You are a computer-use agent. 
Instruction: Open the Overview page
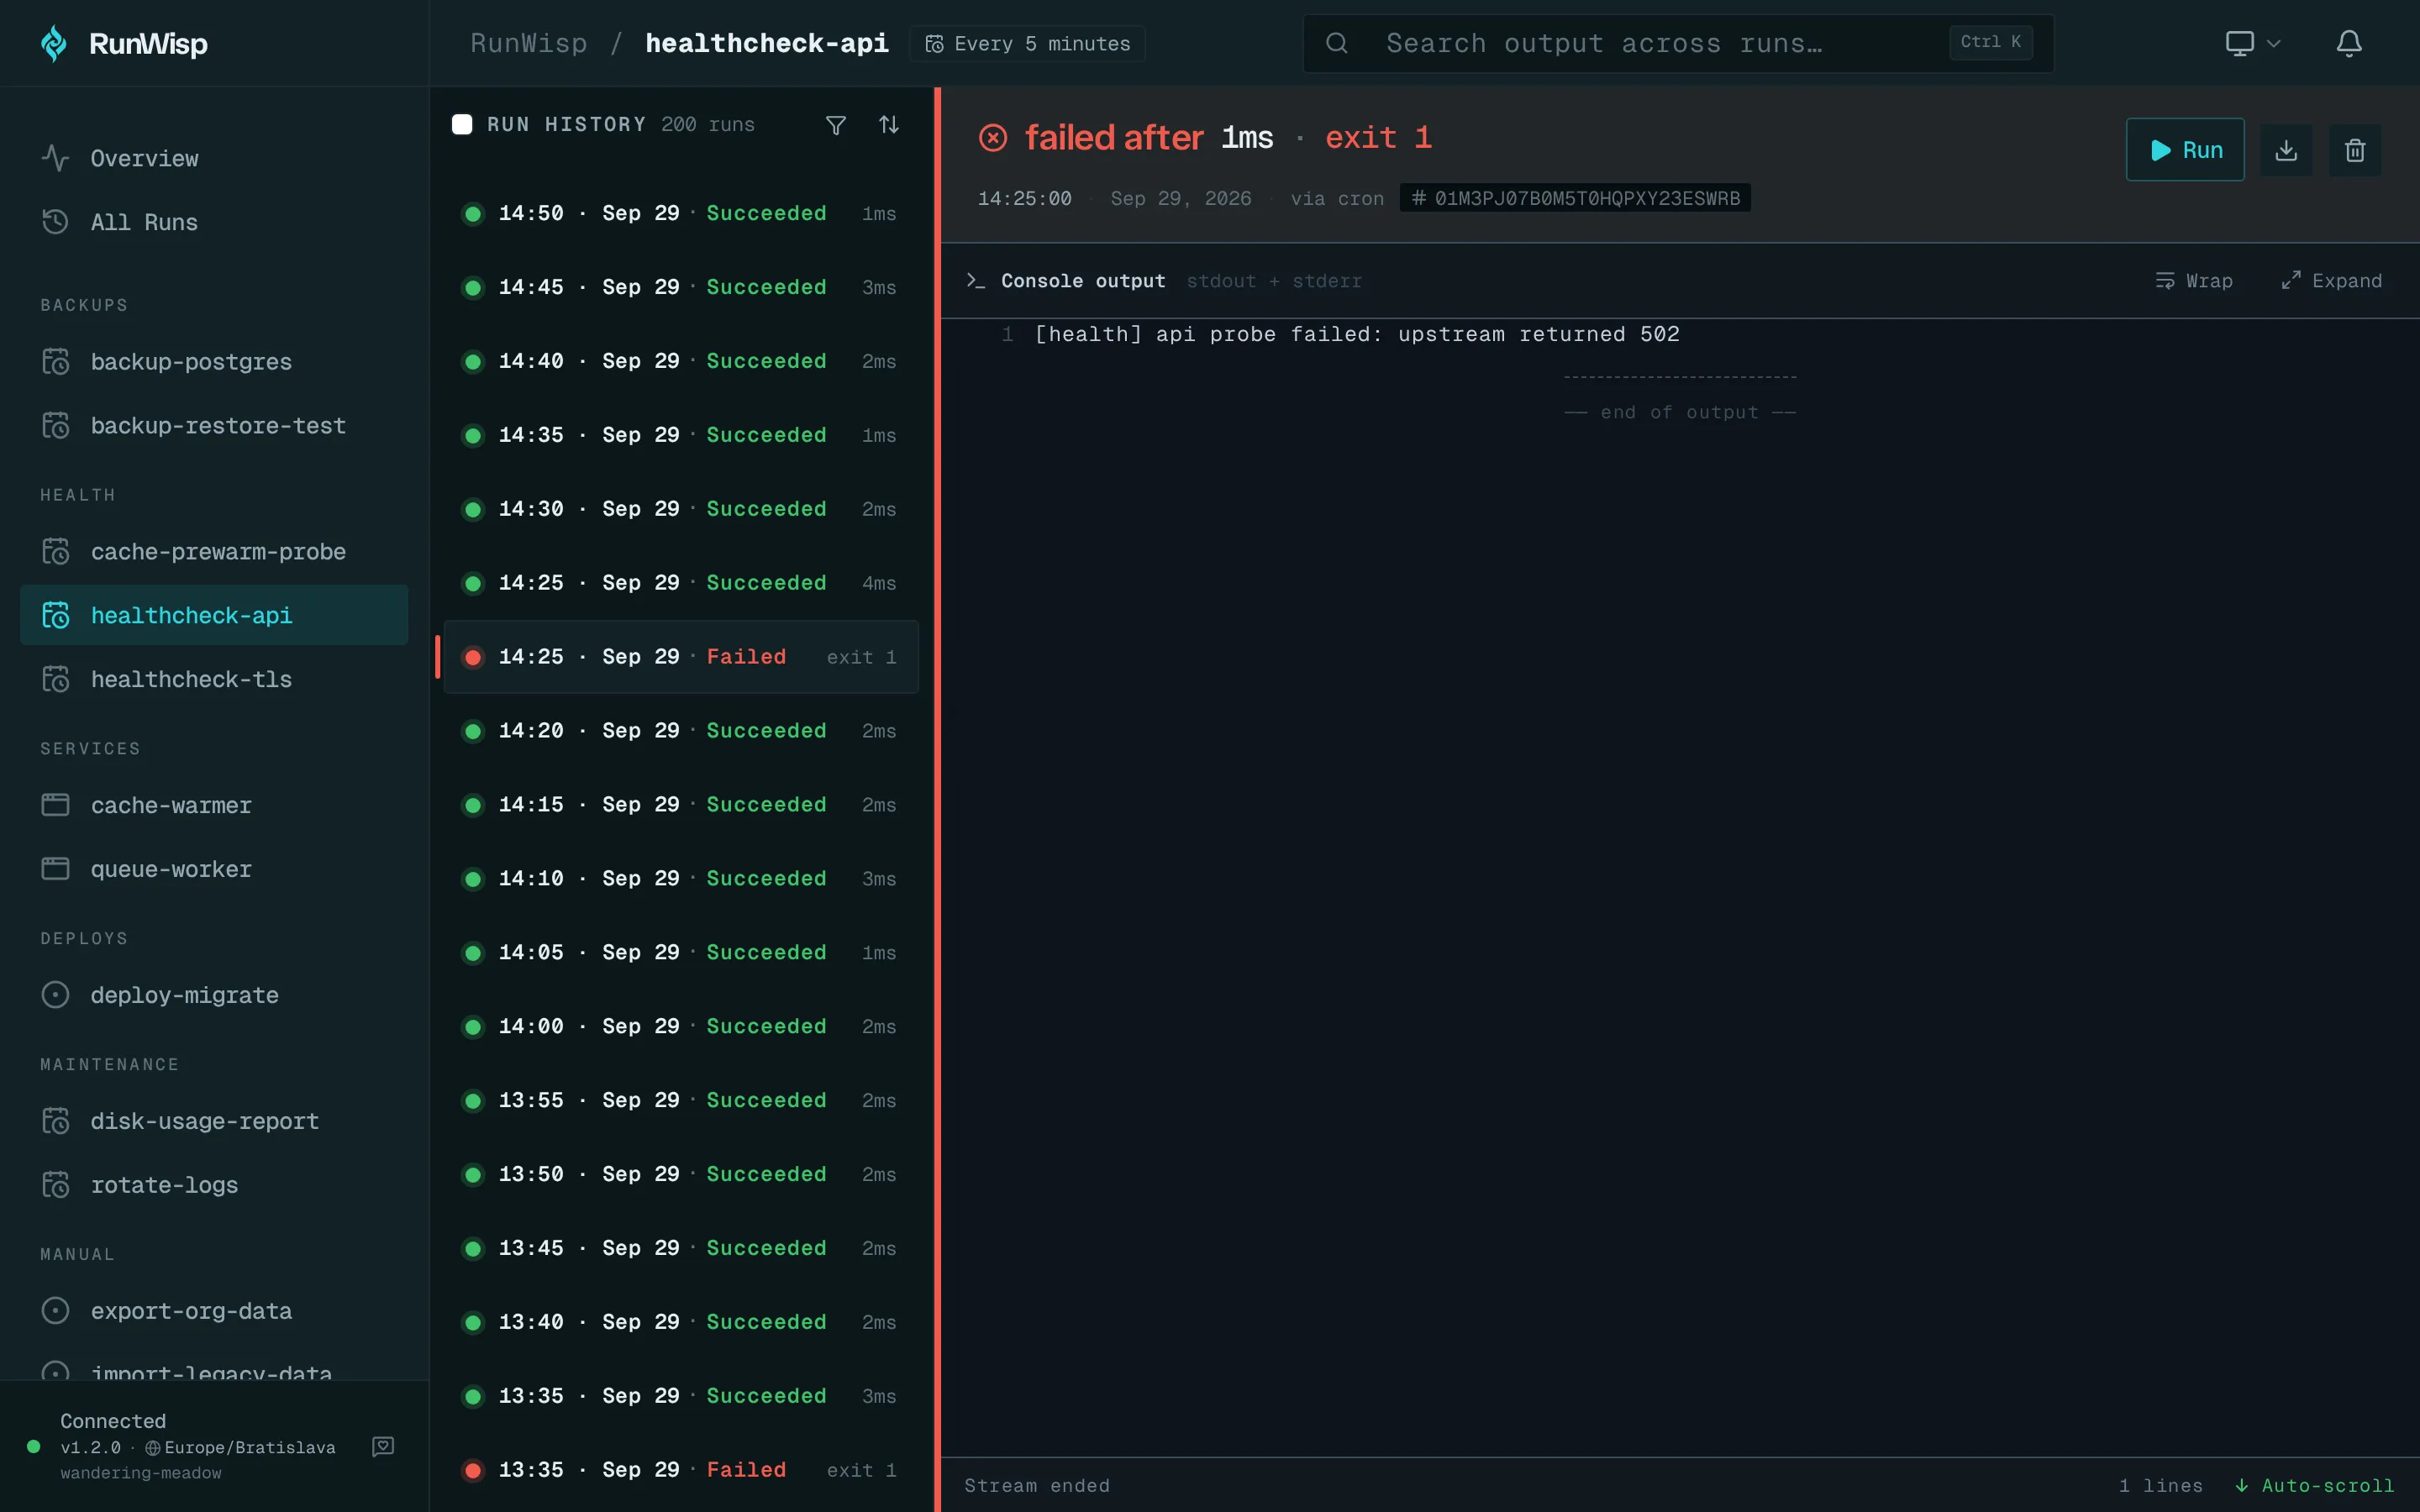pos(214,158)
